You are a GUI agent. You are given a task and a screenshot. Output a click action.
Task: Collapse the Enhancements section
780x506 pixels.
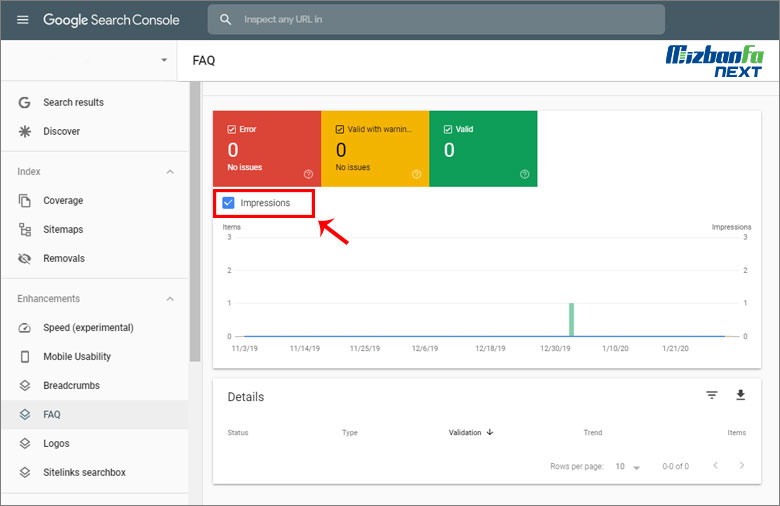click(170, 299)
